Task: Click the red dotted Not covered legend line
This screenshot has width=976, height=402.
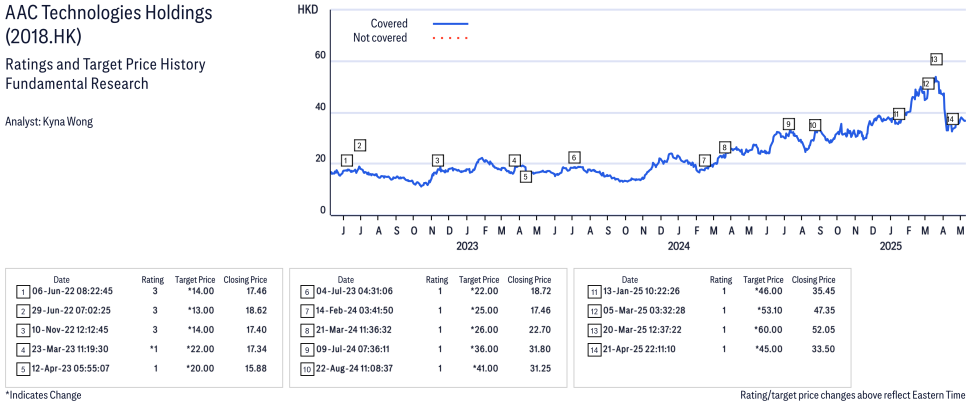Action: coord(450,38)
